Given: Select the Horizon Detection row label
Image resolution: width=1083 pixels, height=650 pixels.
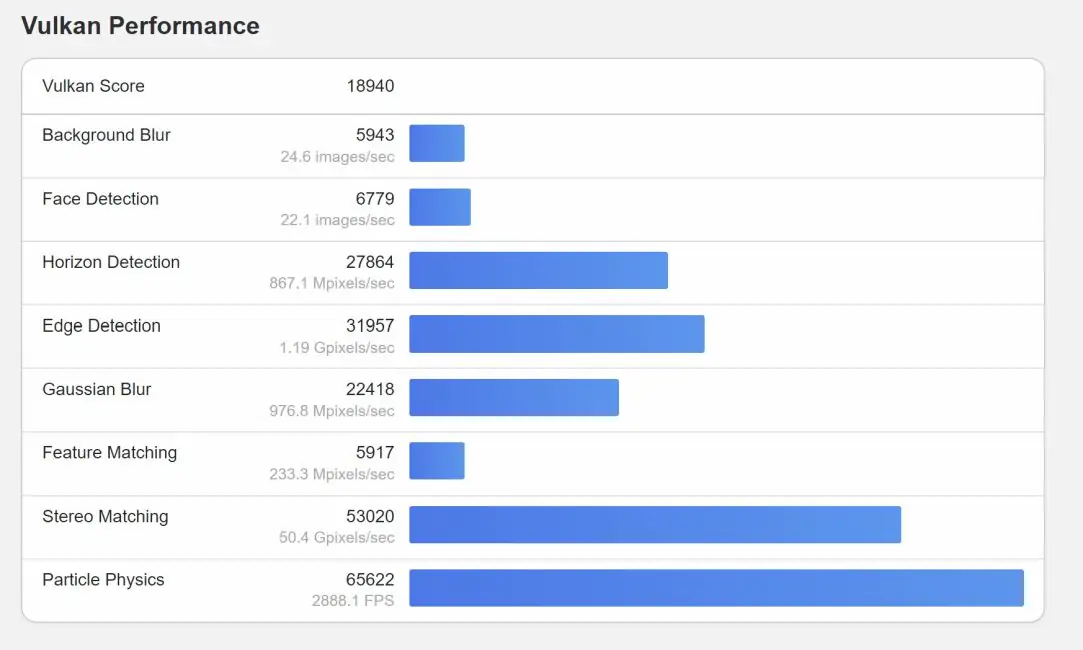Looking at the screenshot, I should click(x=111, y=262).
